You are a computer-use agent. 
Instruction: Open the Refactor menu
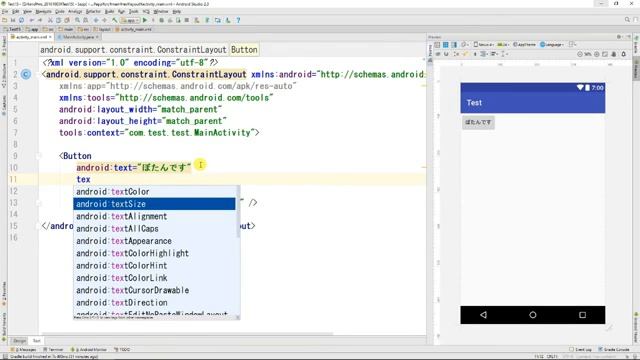(x=93, y=11)
